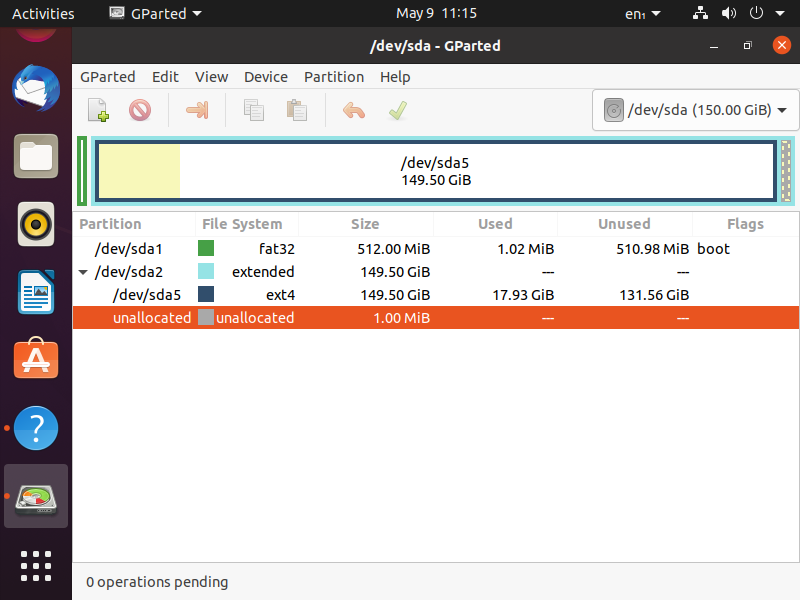Image resolution: width=800 pixels, height=600 pixels.
Task: Click the 1.00 MiB size cell
Action: coord(402,318)
